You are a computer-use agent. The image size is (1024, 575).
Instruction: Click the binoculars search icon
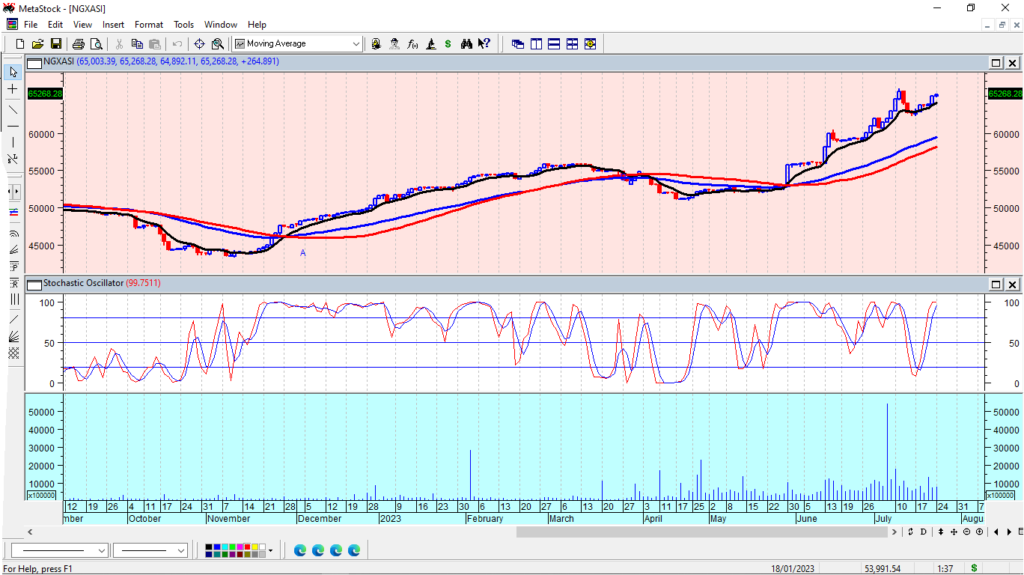466,44
